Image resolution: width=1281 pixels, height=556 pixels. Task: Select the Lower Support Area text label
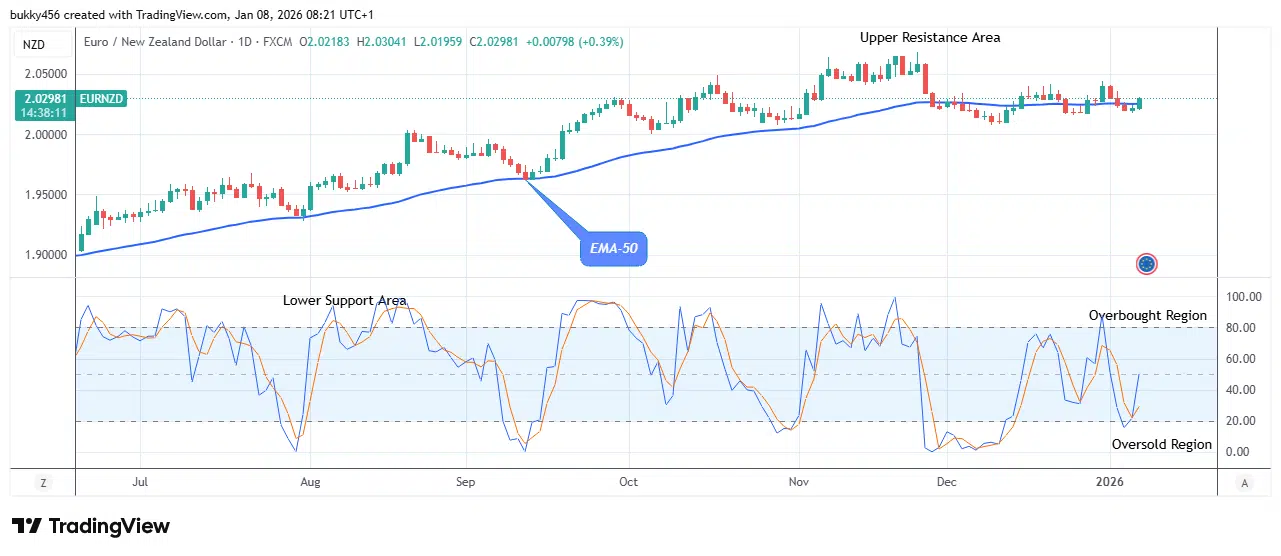tap(344, 300)
